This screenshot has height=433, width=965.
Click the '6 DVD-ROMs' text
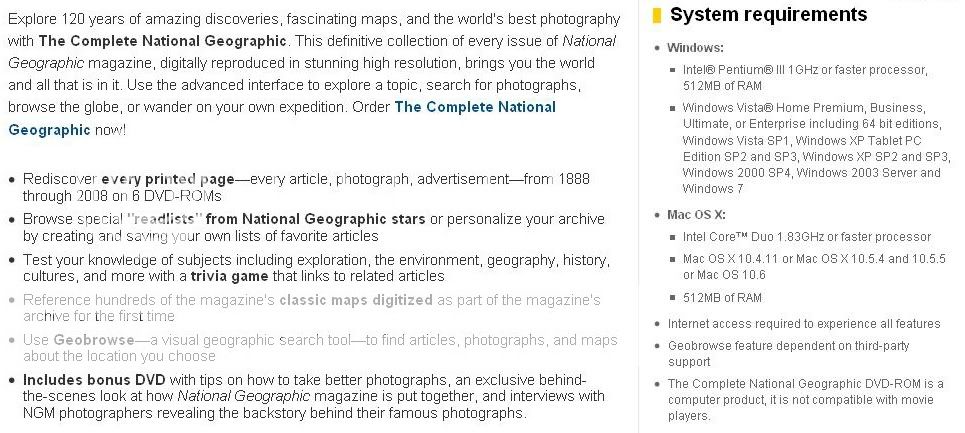pyautogui.click(x=176, y=196)
